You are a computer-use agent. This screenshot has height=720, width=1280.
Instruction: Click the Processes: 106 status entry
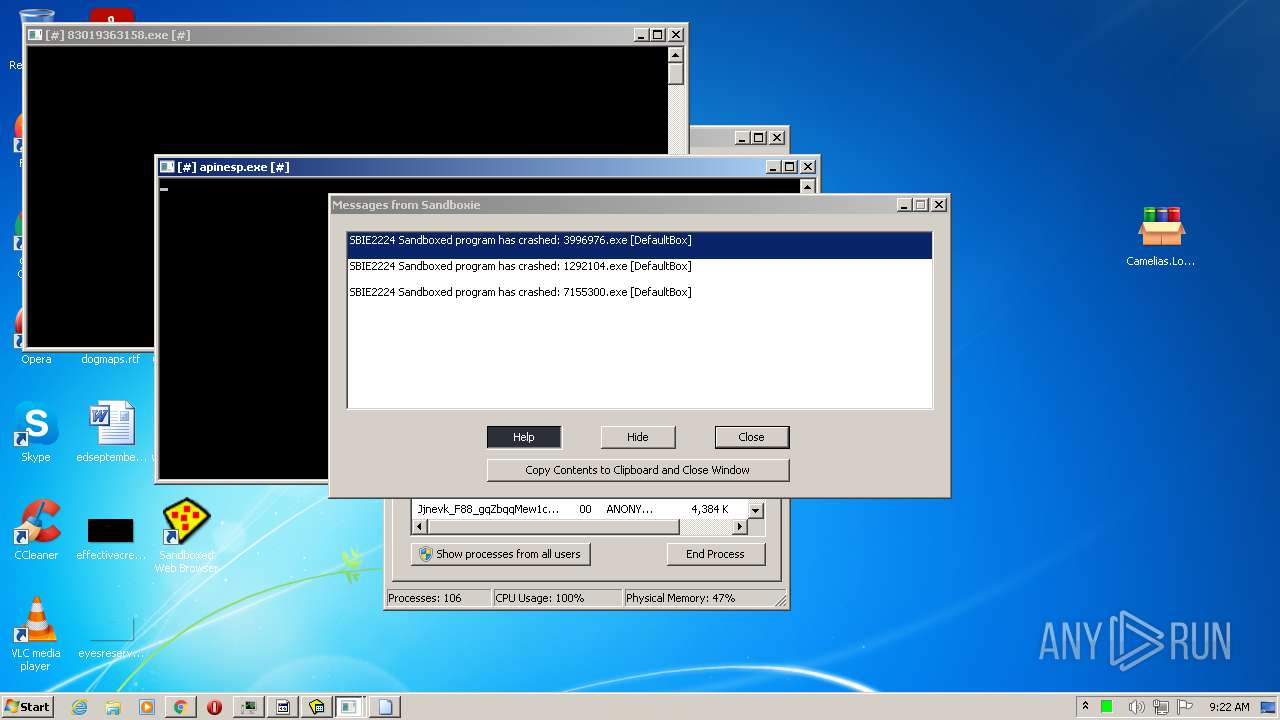pos(438,598)
